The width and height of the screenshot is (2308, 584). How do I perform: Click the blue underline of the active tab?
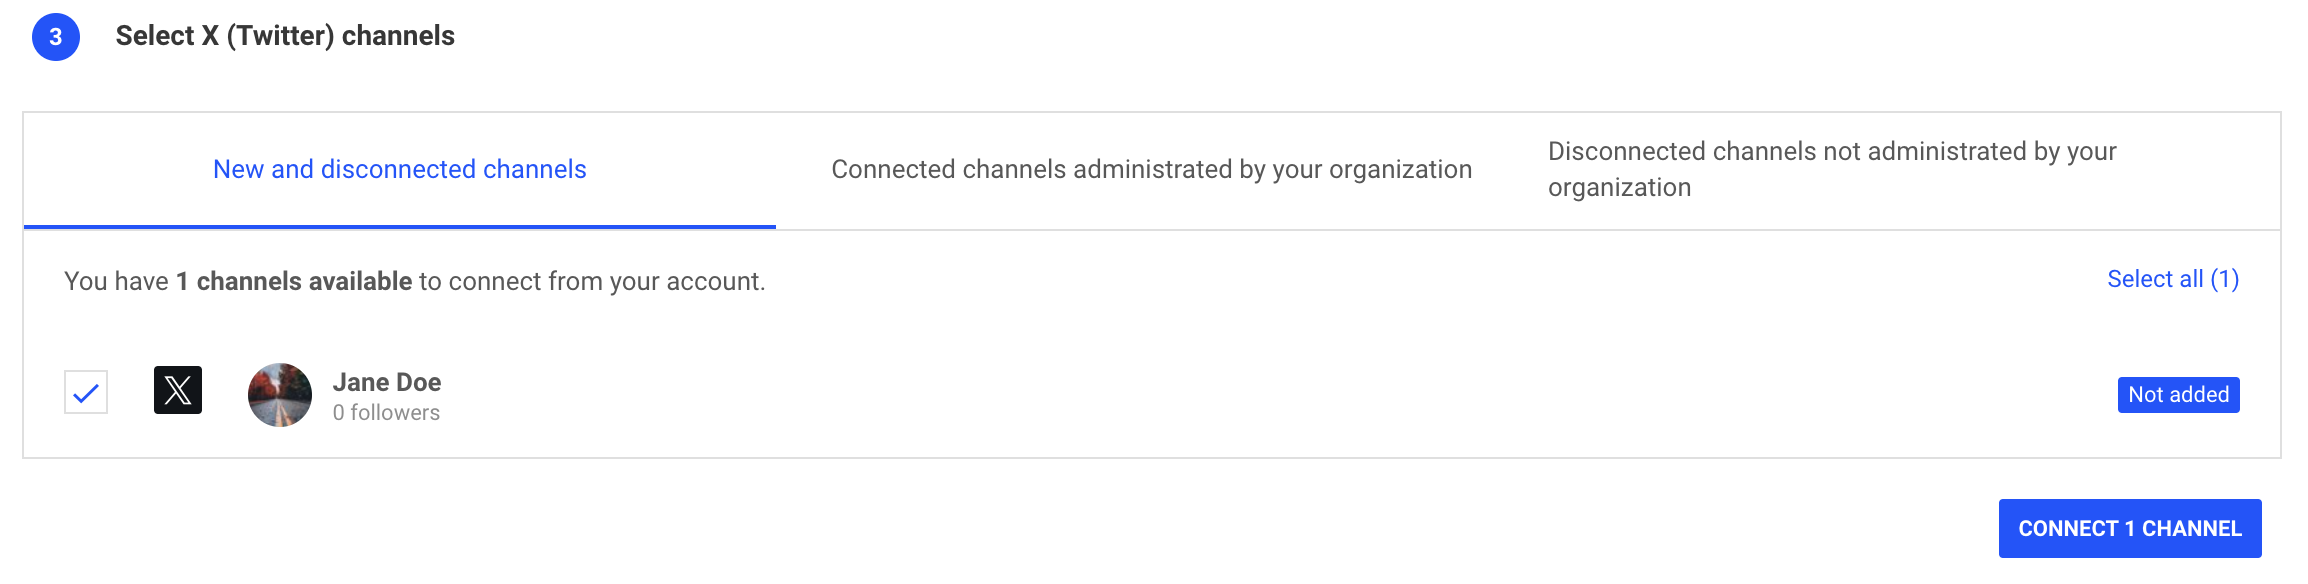tap(399, 227)
